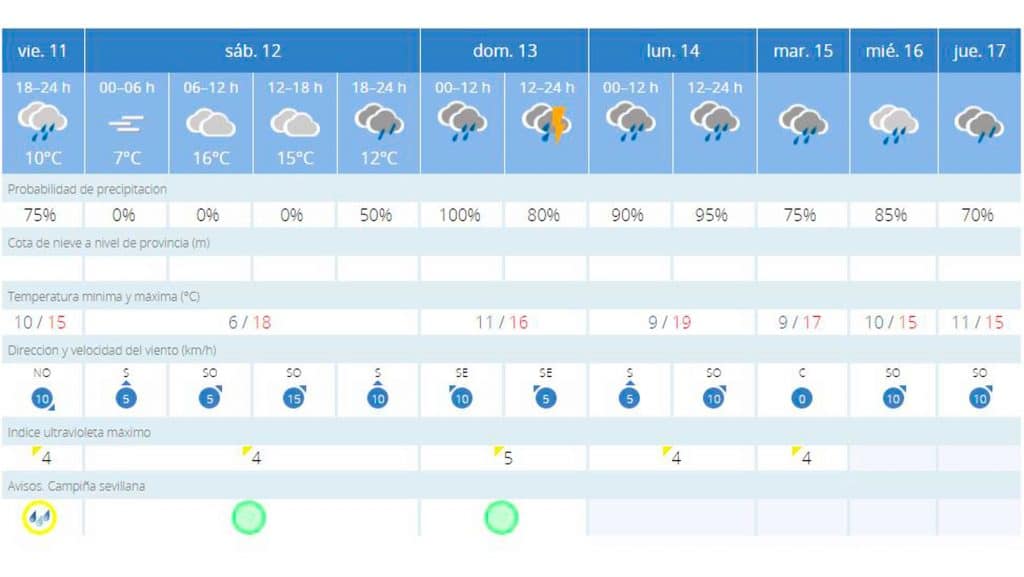The height and width of the screenshot is (577, 1024).
Task: Click the Probabilidad de precipitacion row label
Action: pyautogui.click(x=87, y=189)
